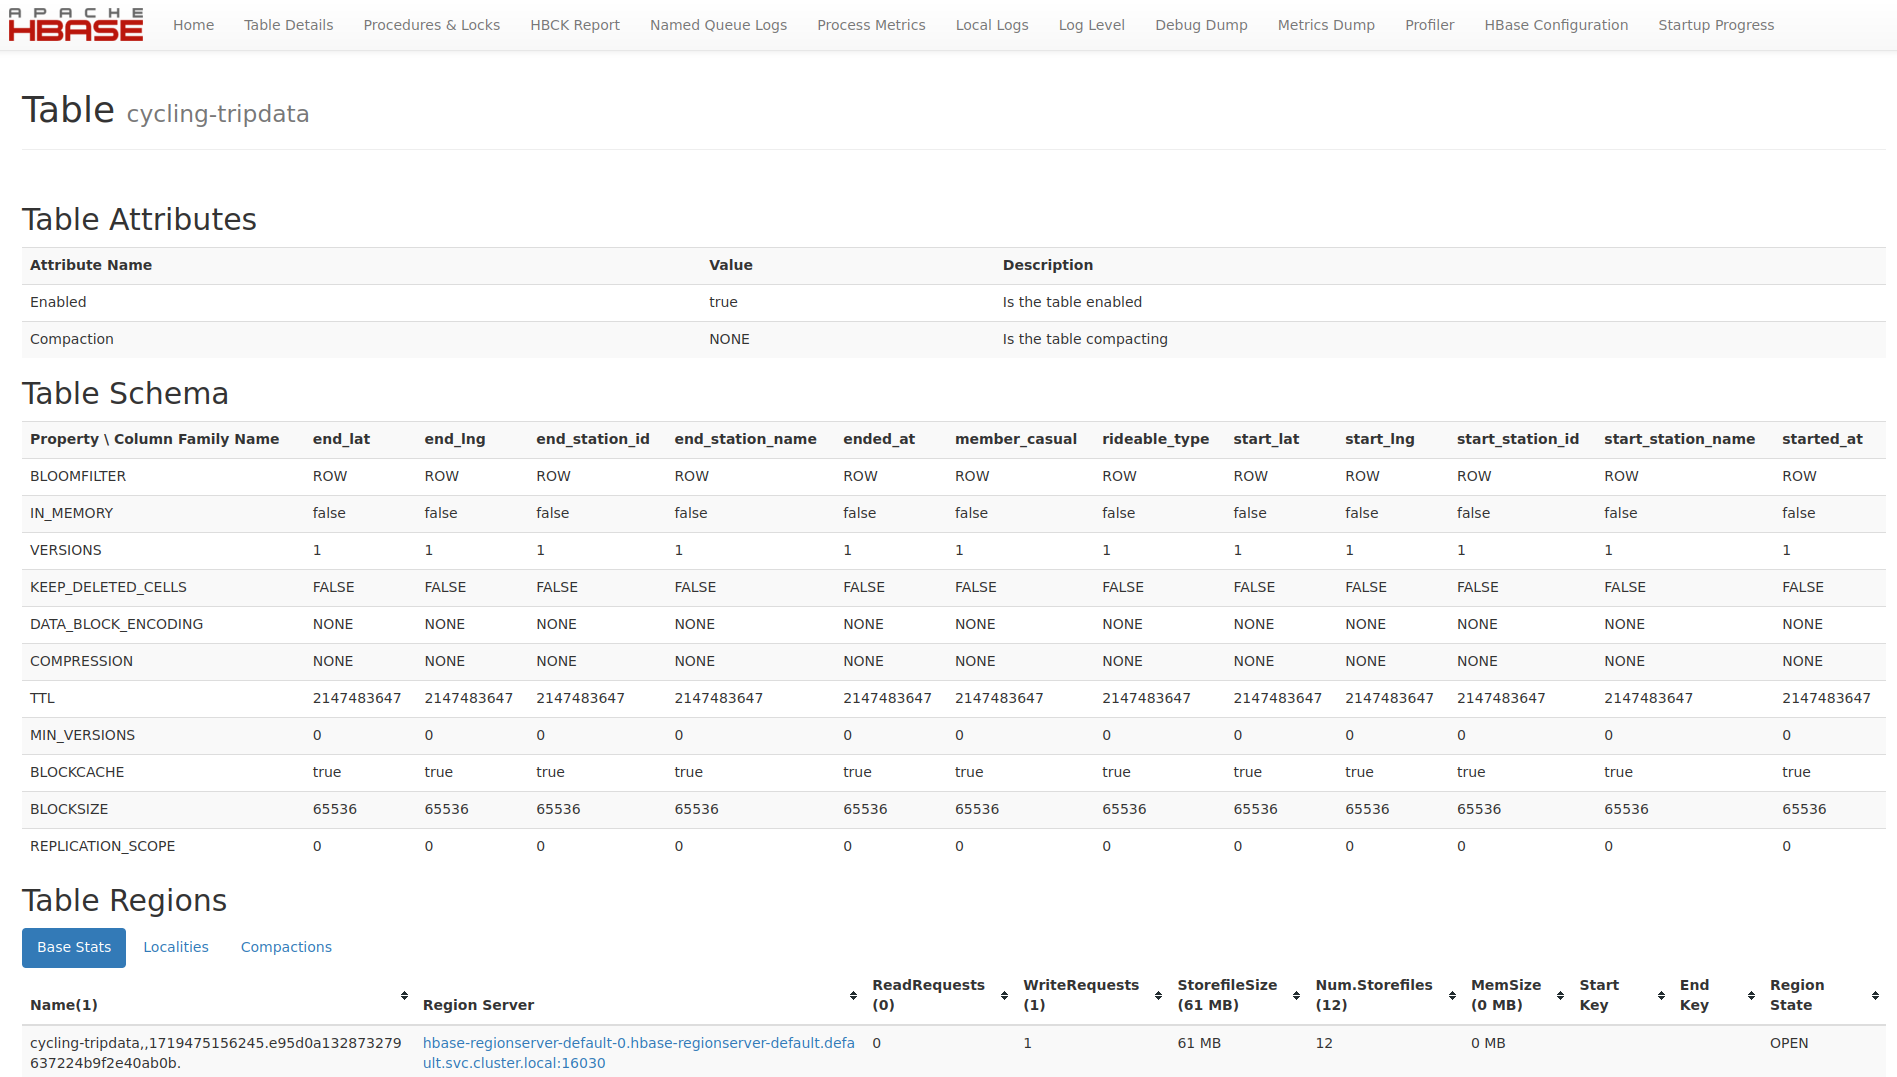
Task: Open HBase Configuration
Action: pyautogui.click(x=1556, y=24)
